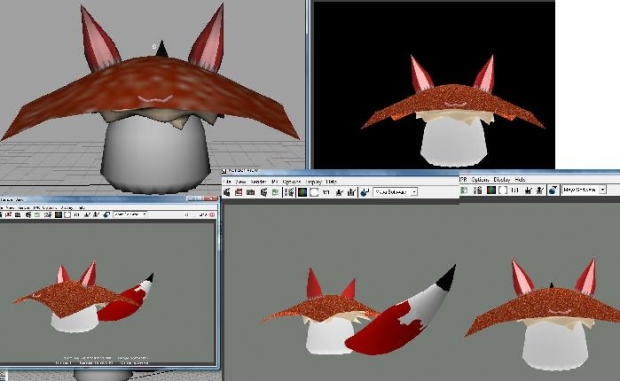Open File menu in middle Render View
Screen dimensions: 620x381
pyautogui.click(x=228, y=182)
